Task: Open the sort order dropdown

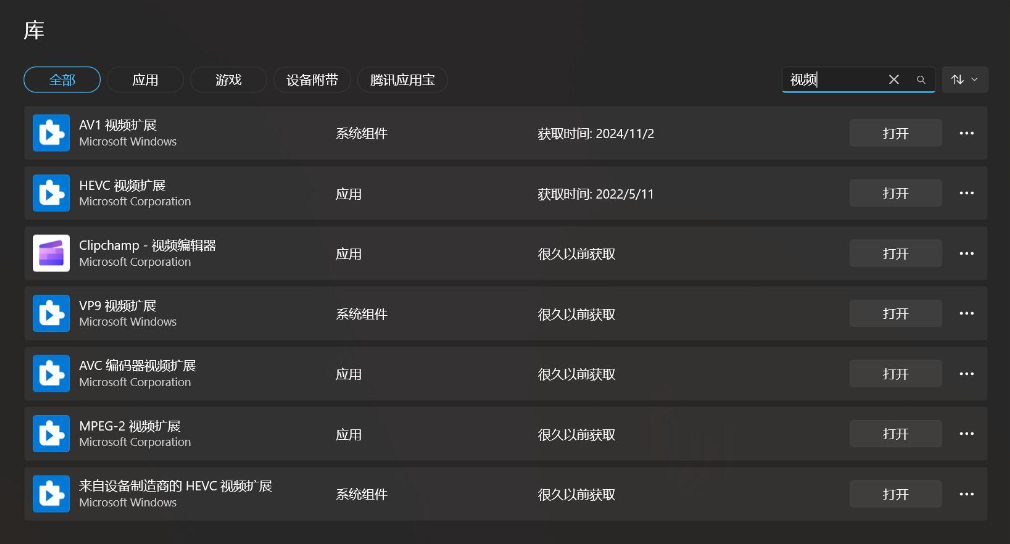Action: 964,80
